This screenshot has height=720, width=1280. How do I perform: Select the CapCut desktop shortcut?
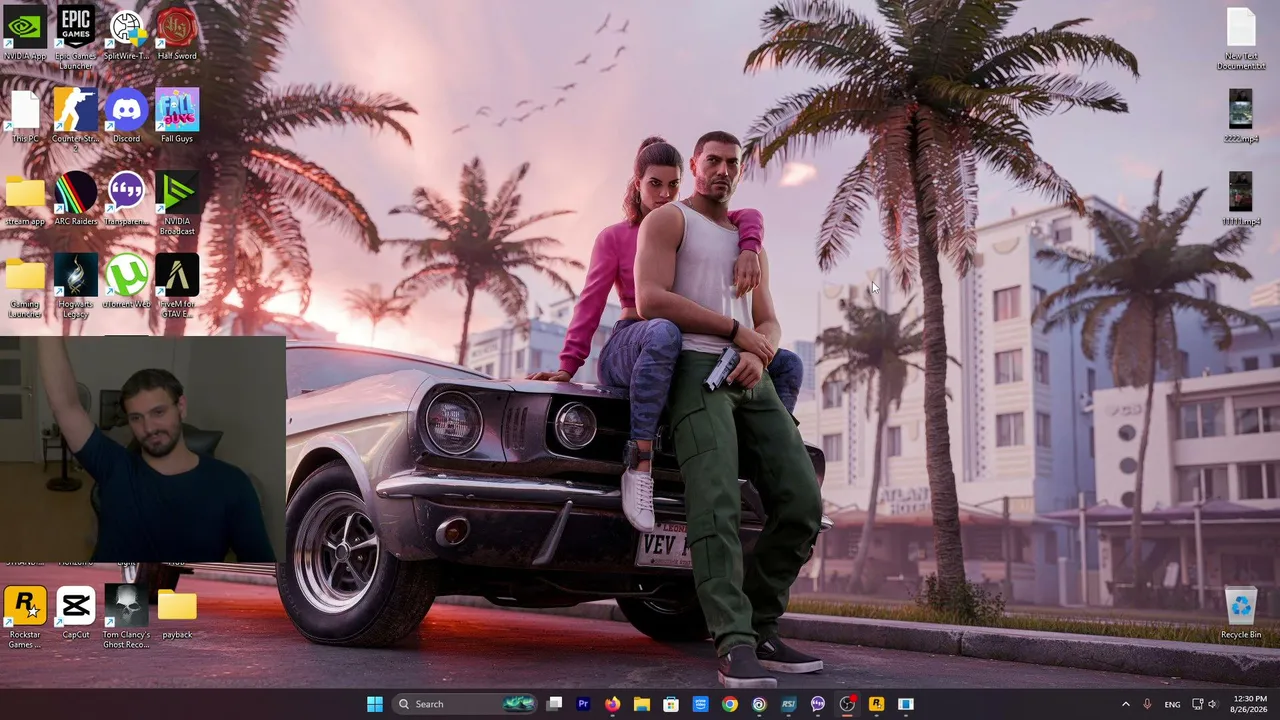tap(76, 614)
